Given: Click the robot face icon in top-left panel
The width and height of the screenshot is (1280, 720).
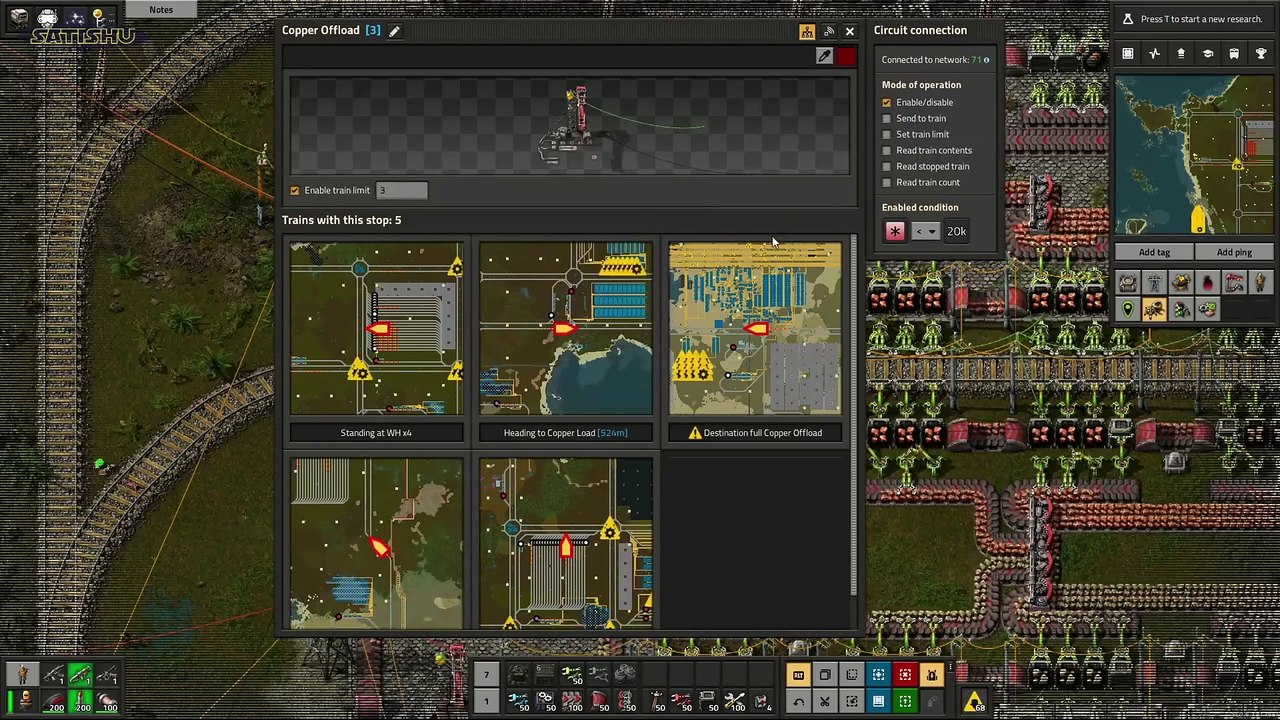Looking at the screenshot, I should pyautogui.click(x=47, y=18).
